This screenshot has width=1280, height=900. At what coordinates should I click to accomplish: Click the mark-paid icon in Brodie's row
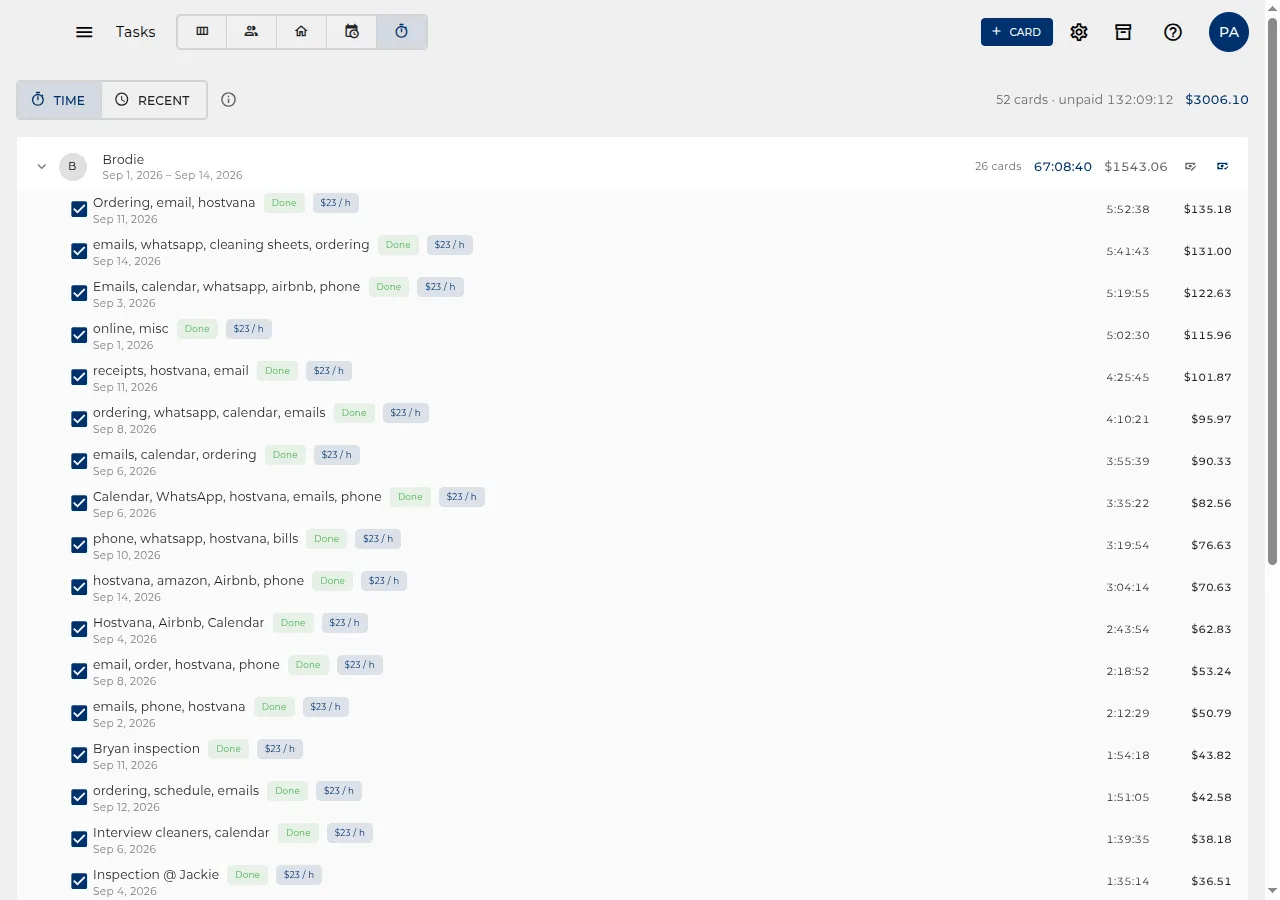(x=1222, y=166)
